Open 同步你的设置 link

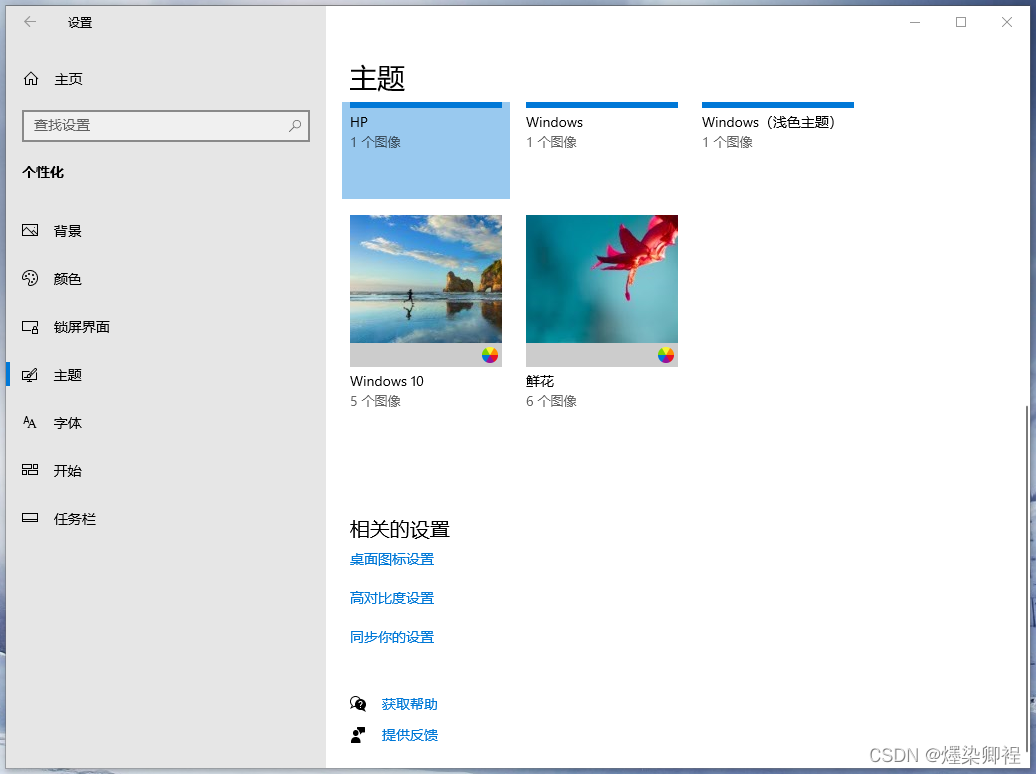pos(392,637)
